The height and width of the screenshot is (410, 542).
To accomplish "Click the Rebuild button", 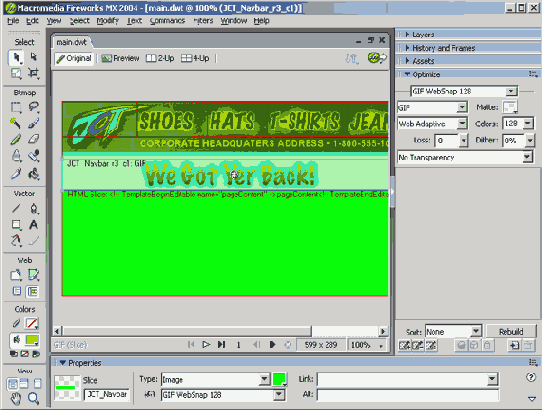I will point(511,332).
